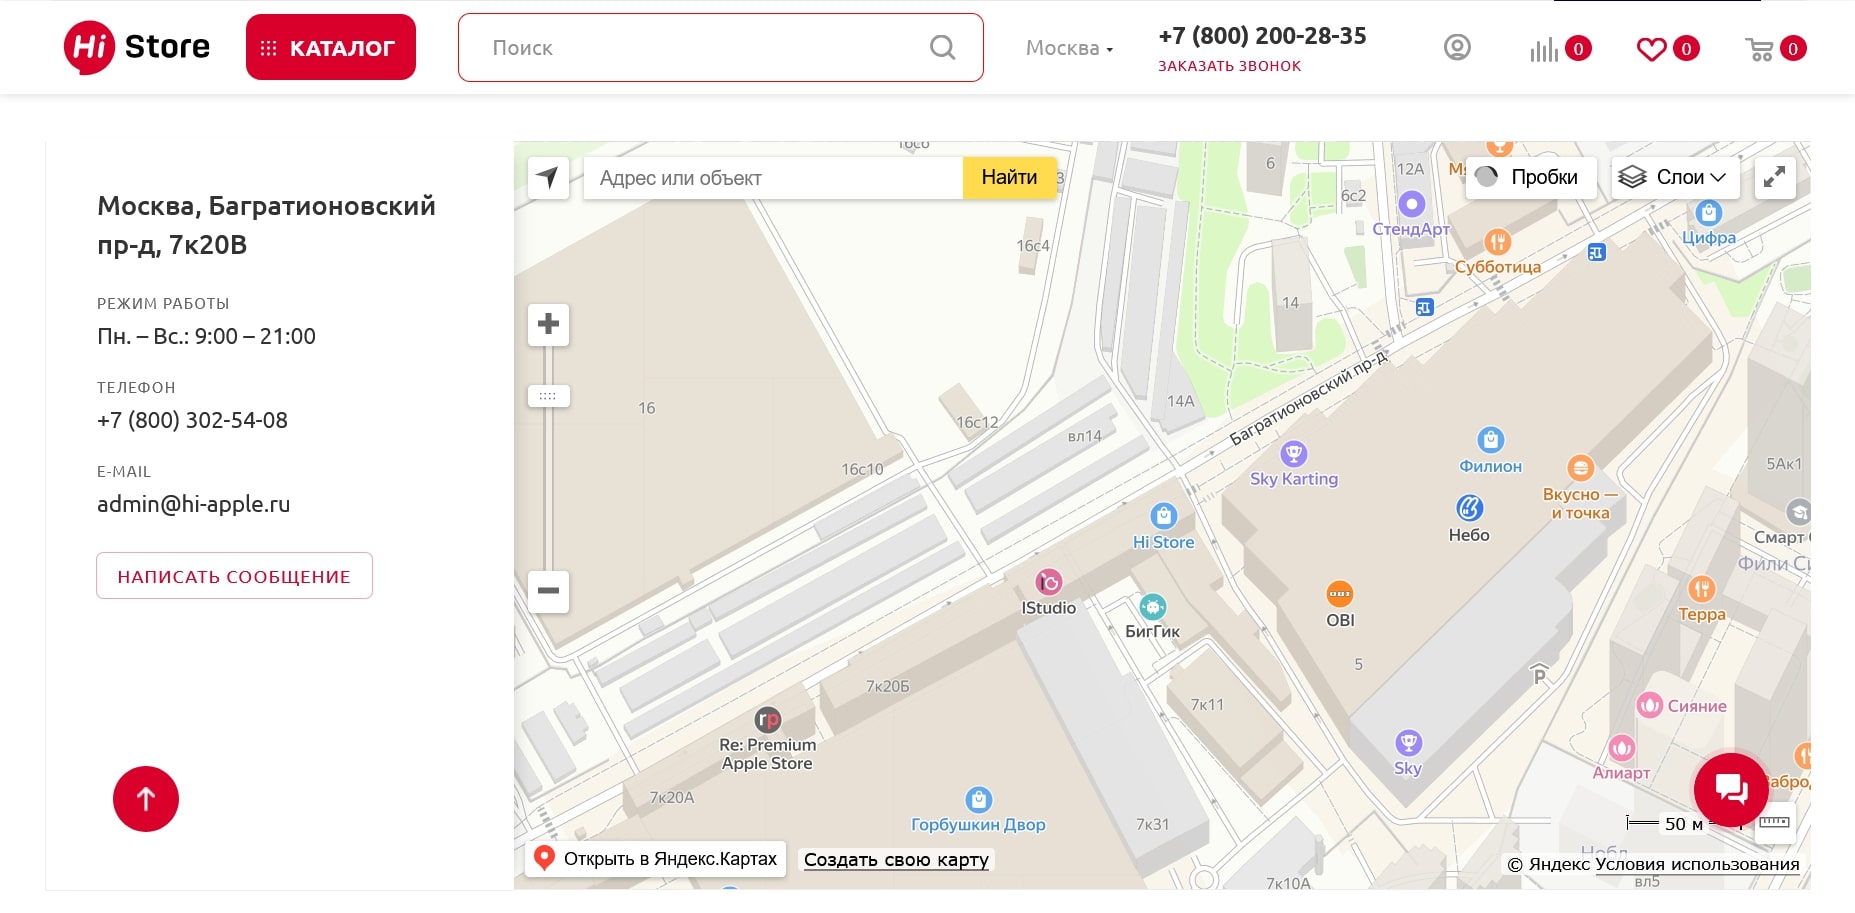Click the scroll-to-top red arrow button
The image size is (1855, 913).
click(146, 799)
